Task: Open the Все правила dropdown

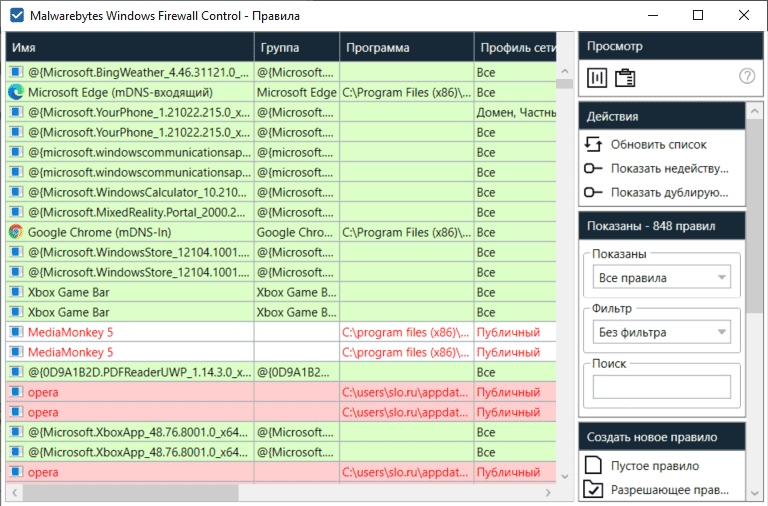Action: [662, 278]
